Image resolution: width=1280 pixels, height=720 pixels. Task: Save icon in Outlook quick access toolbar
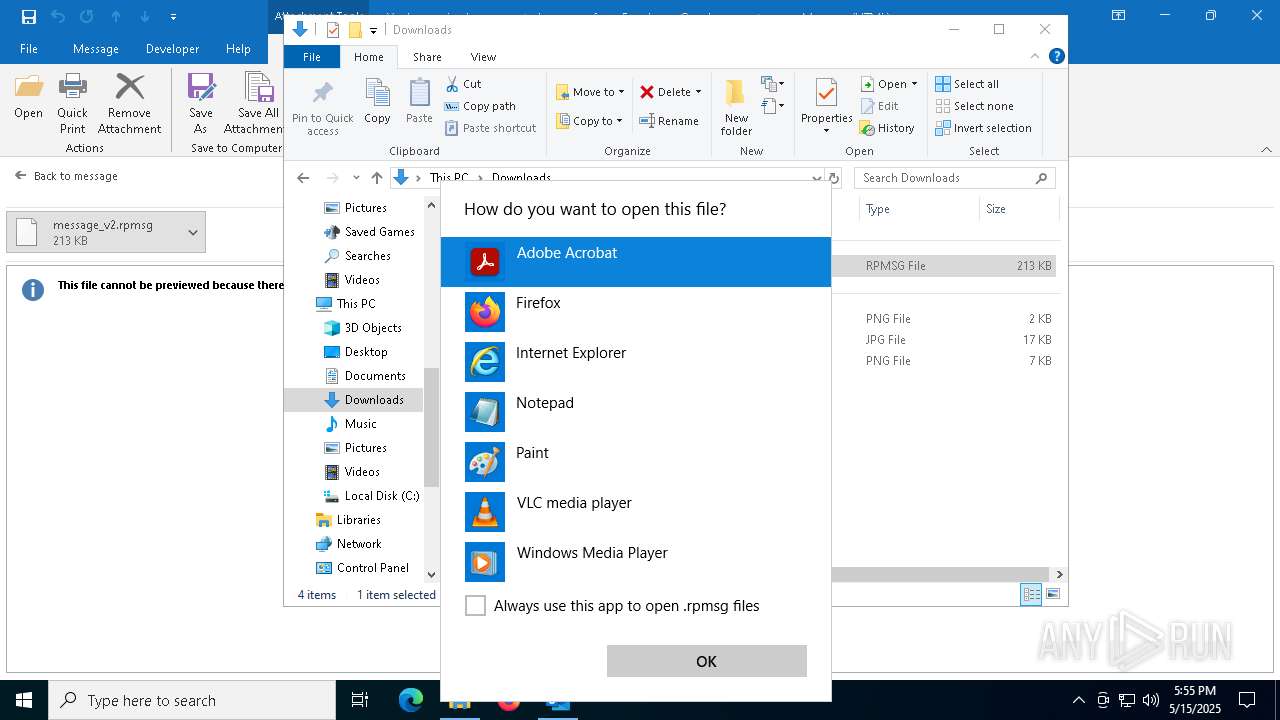28,16
